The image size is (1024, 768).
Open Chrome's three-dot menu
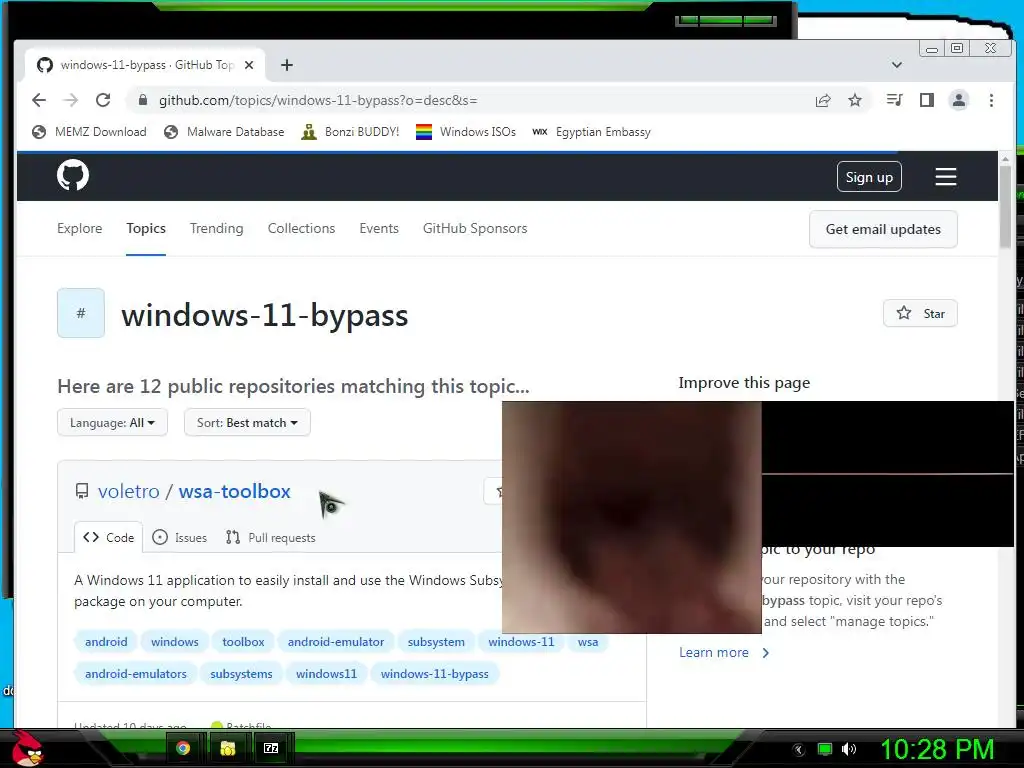pos(991,100)
